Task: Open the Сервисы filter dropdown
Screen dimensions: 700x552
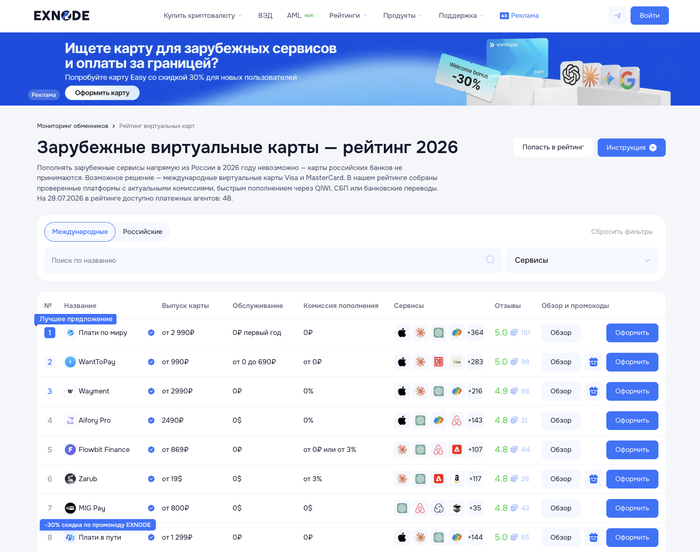Action: pyautogui.click(x=582, y=260)
